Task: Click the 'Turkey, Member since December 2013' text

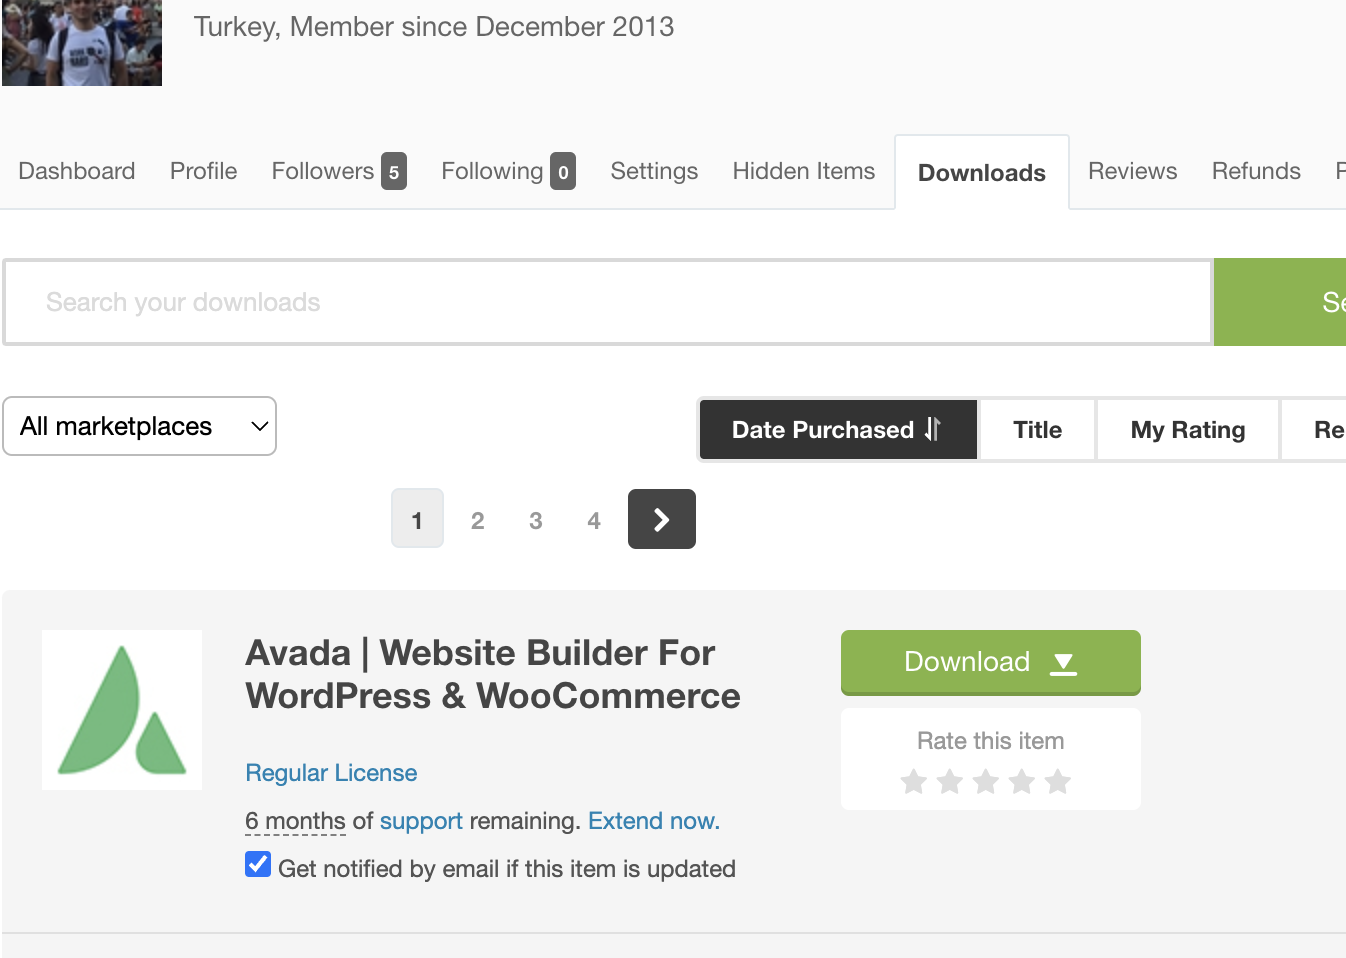Action: tap(434, 27)
